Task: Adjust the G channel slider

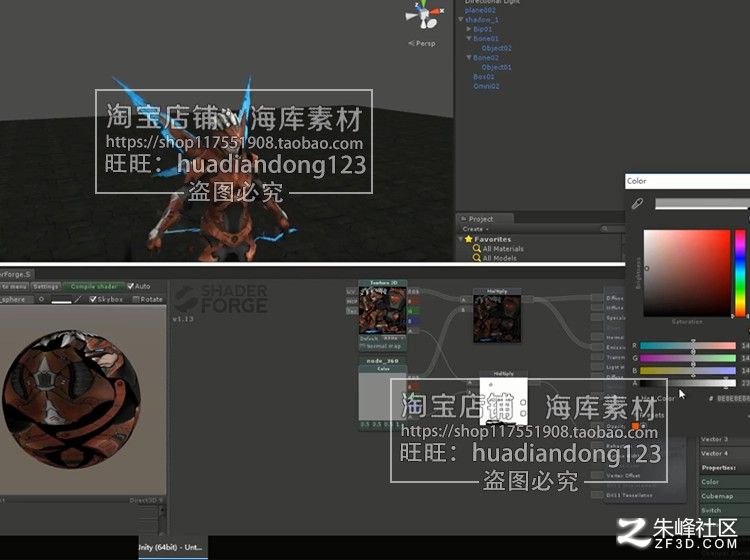Action: tap(687, 358)
